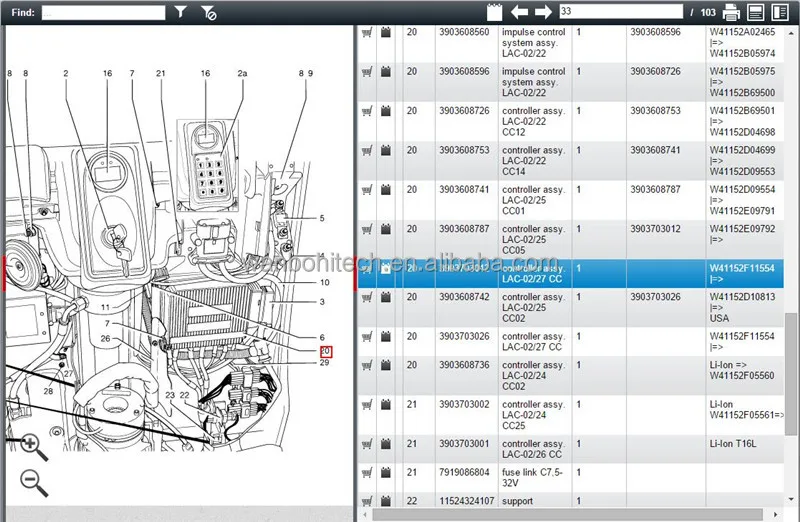Select callout number 10 in the diagram
This screenshot has width=800, height=522.
coord(324,283)
